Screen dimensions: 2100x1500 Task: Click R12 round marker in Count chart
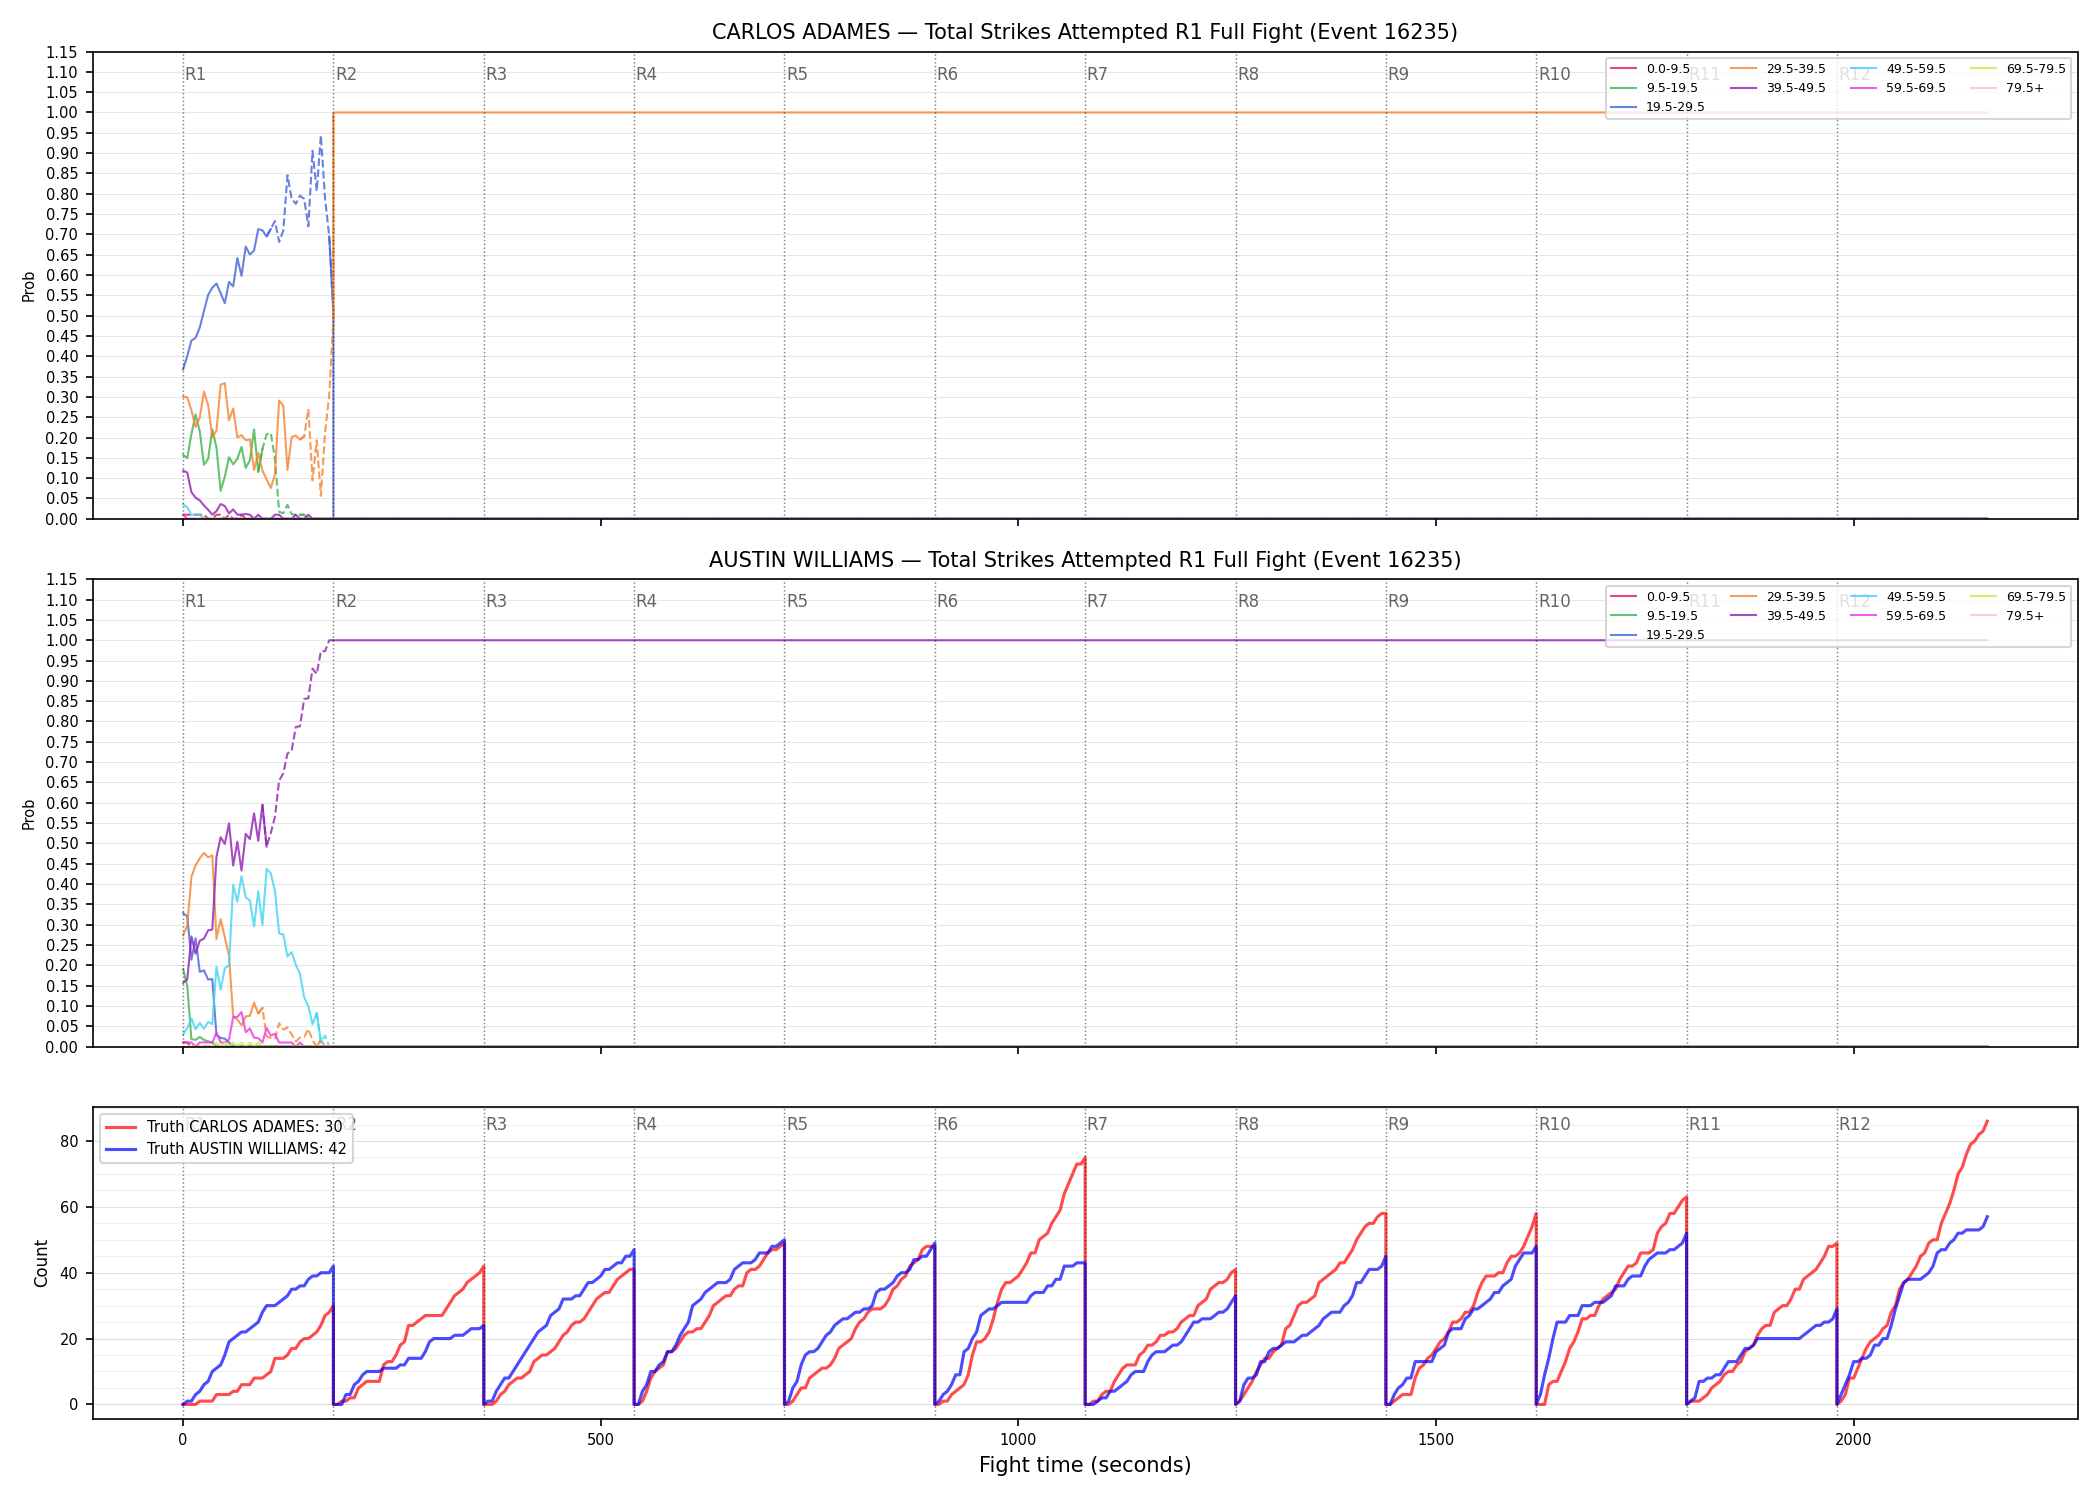click(1854, 1124)
